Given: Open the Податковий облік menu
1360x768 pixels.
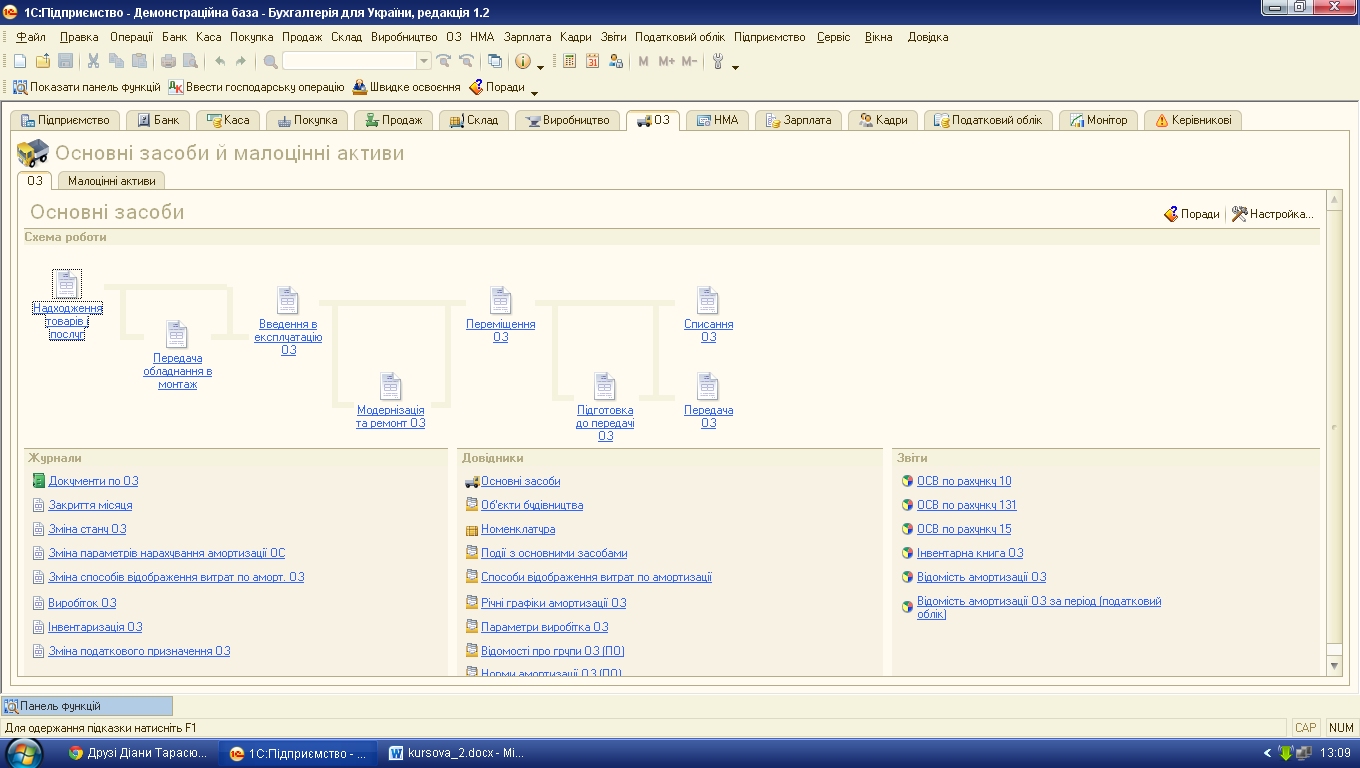Looking at the screenshot, I should coord(680,37).
